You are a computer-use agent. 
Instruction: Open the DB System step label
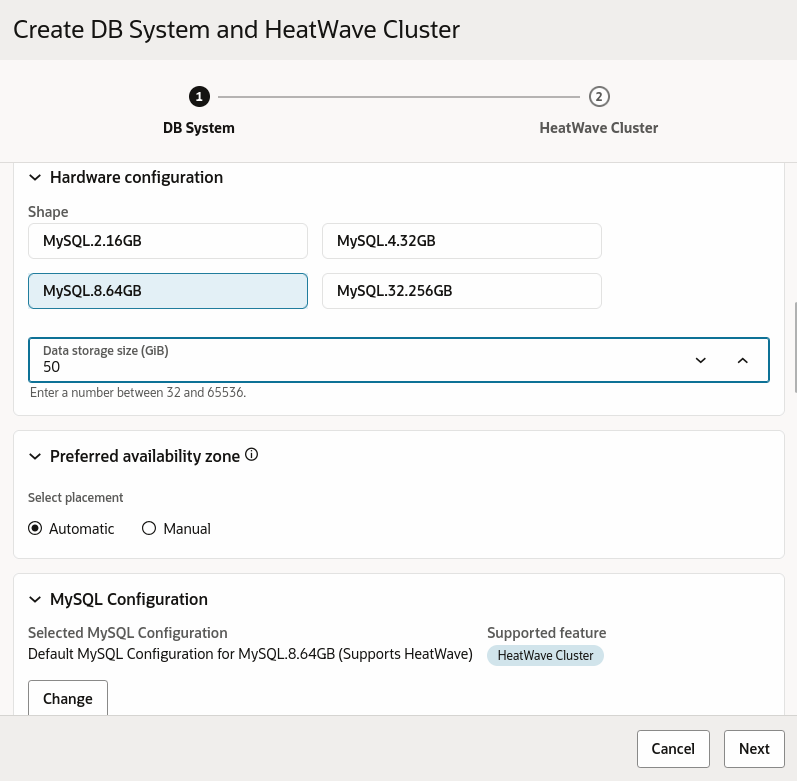coord(199,128)
